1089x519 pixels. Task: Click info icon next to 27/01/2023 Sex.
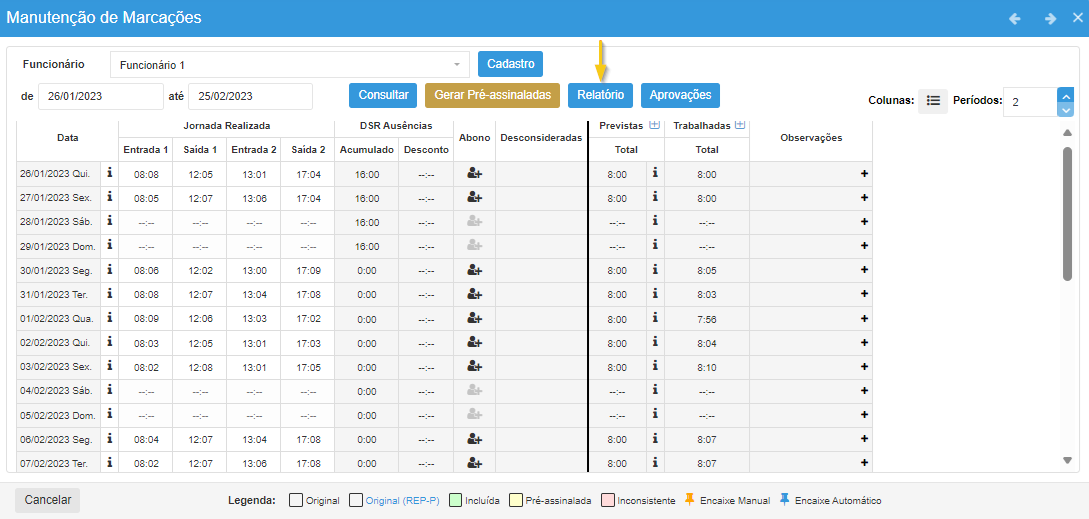[109, 197]
